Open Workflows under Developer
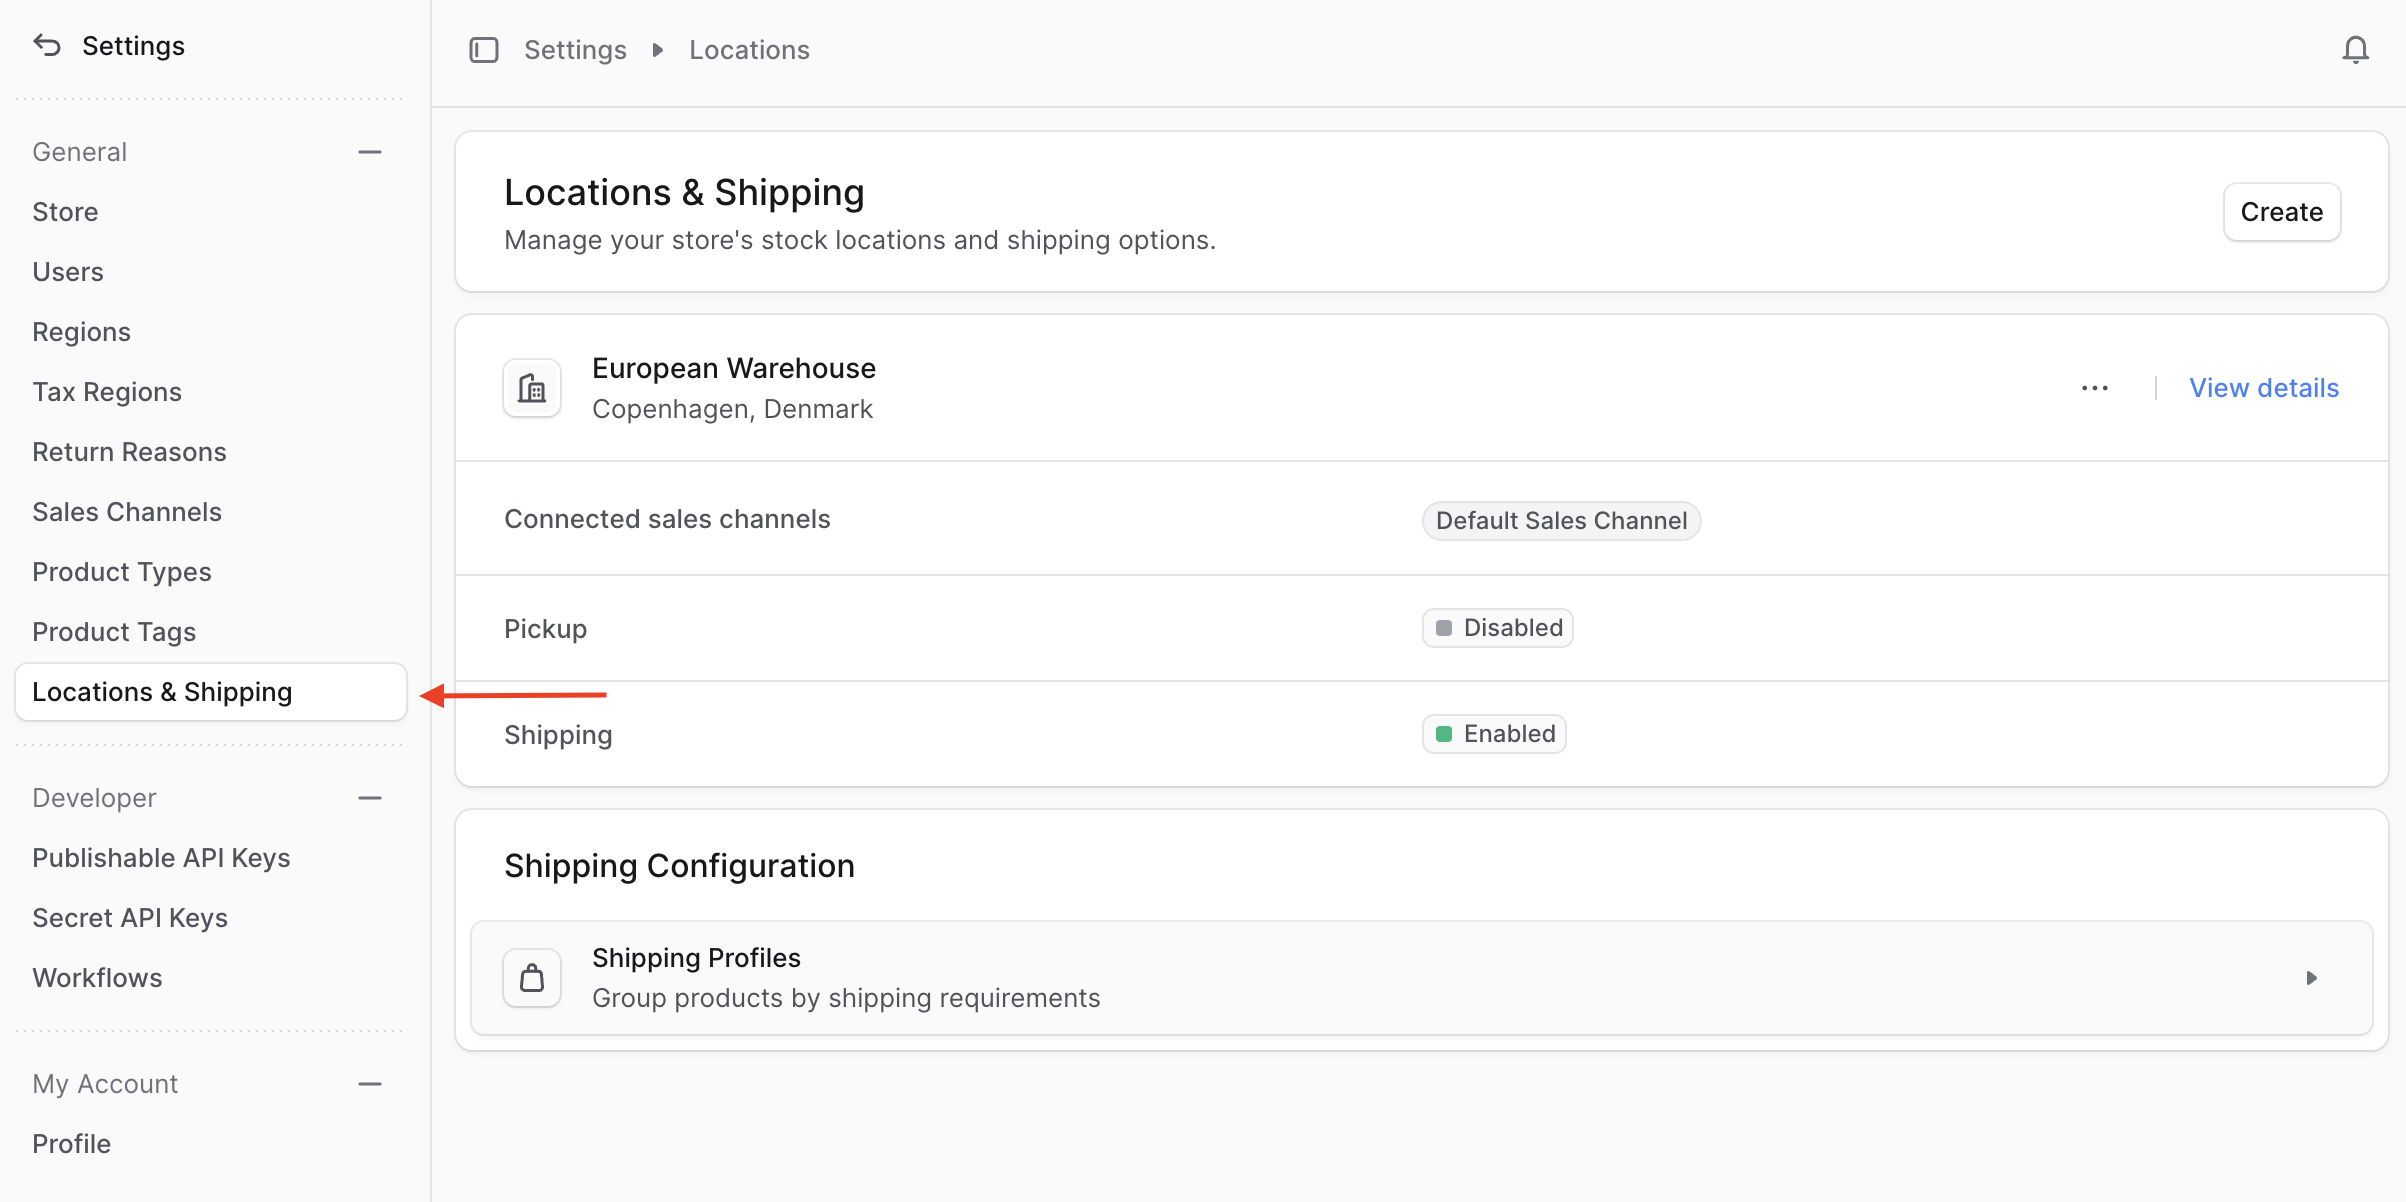This screenshot has height=1202, width=2406. [x=97, y=977]
